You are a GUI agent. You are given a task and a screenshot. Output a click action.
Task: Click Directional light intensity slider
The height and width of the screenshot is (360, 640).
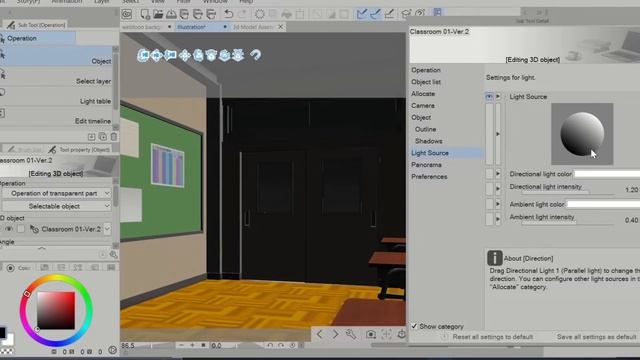click(567, 192)
